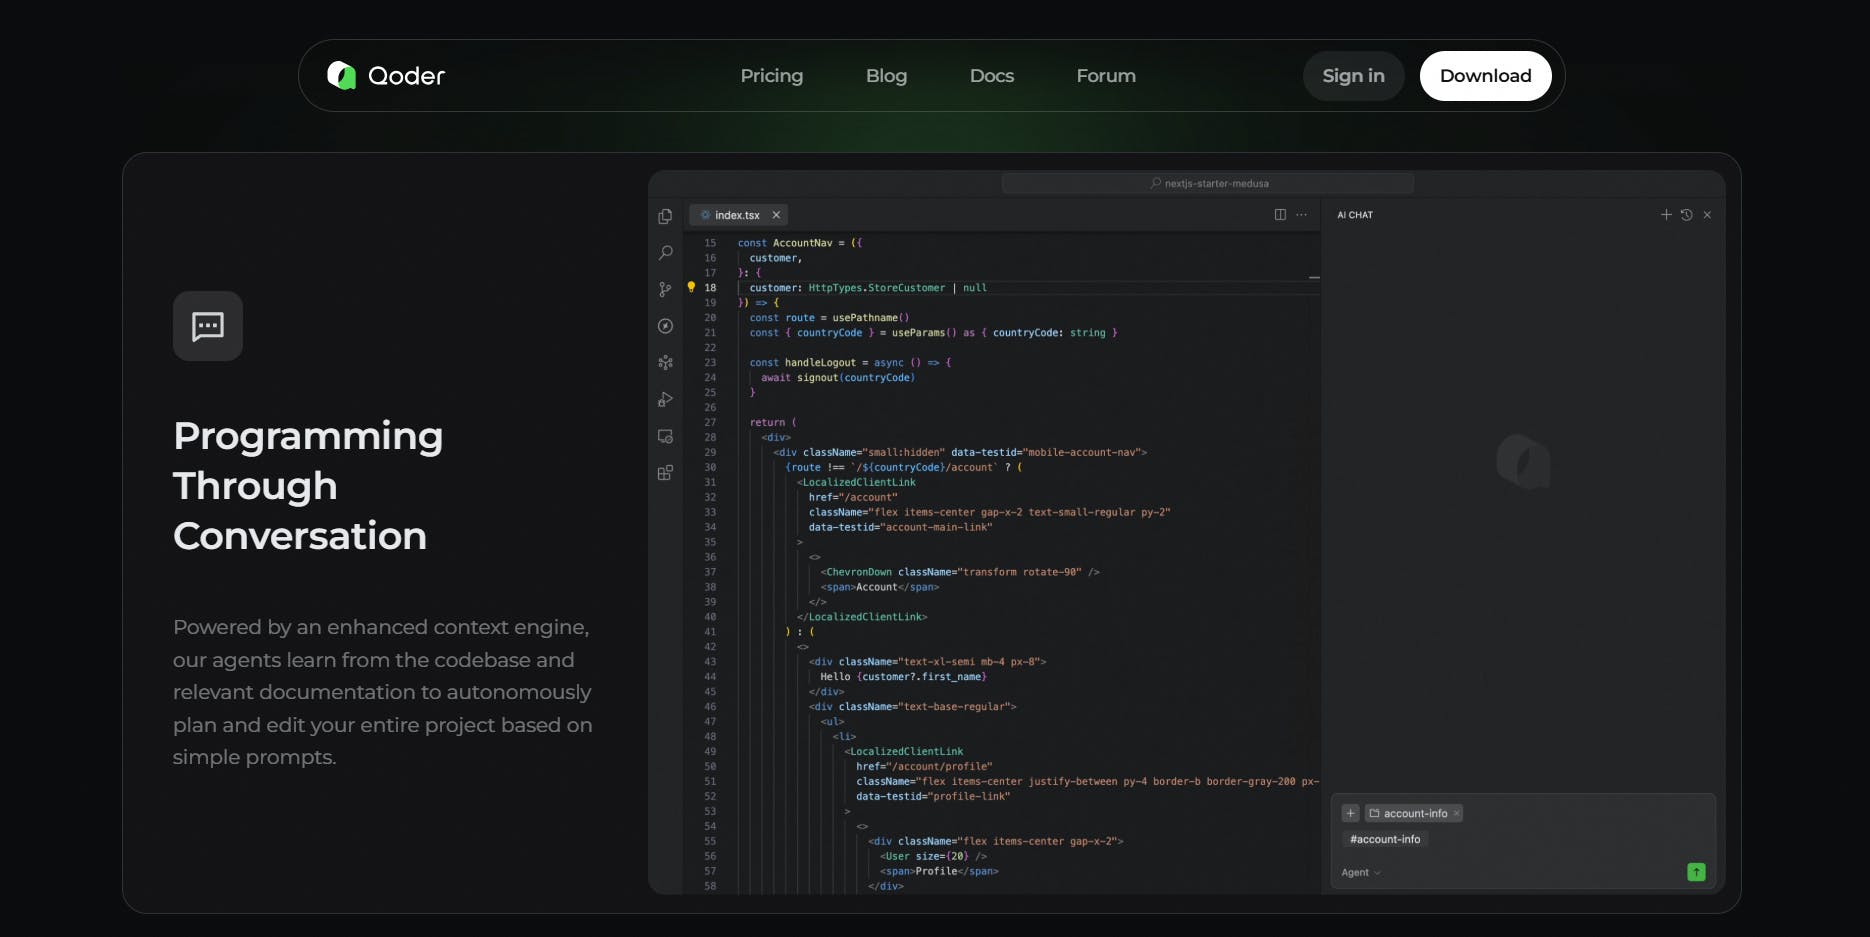The height and width of the screenshot is (937, 1870).
Task: Click 'Programming Through Conversation' heading
Action: pos(308,486)
